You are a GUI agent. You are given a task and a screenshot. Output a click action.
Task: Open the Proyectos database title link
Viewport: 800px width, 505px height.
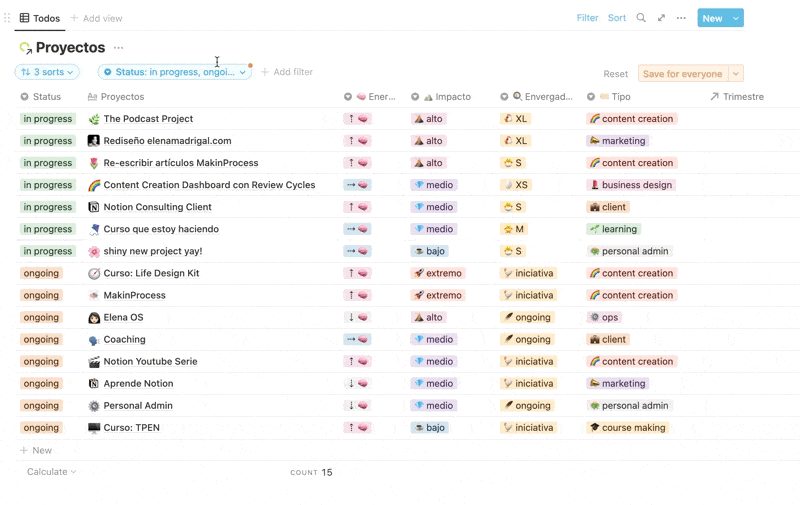coord(70,47)
